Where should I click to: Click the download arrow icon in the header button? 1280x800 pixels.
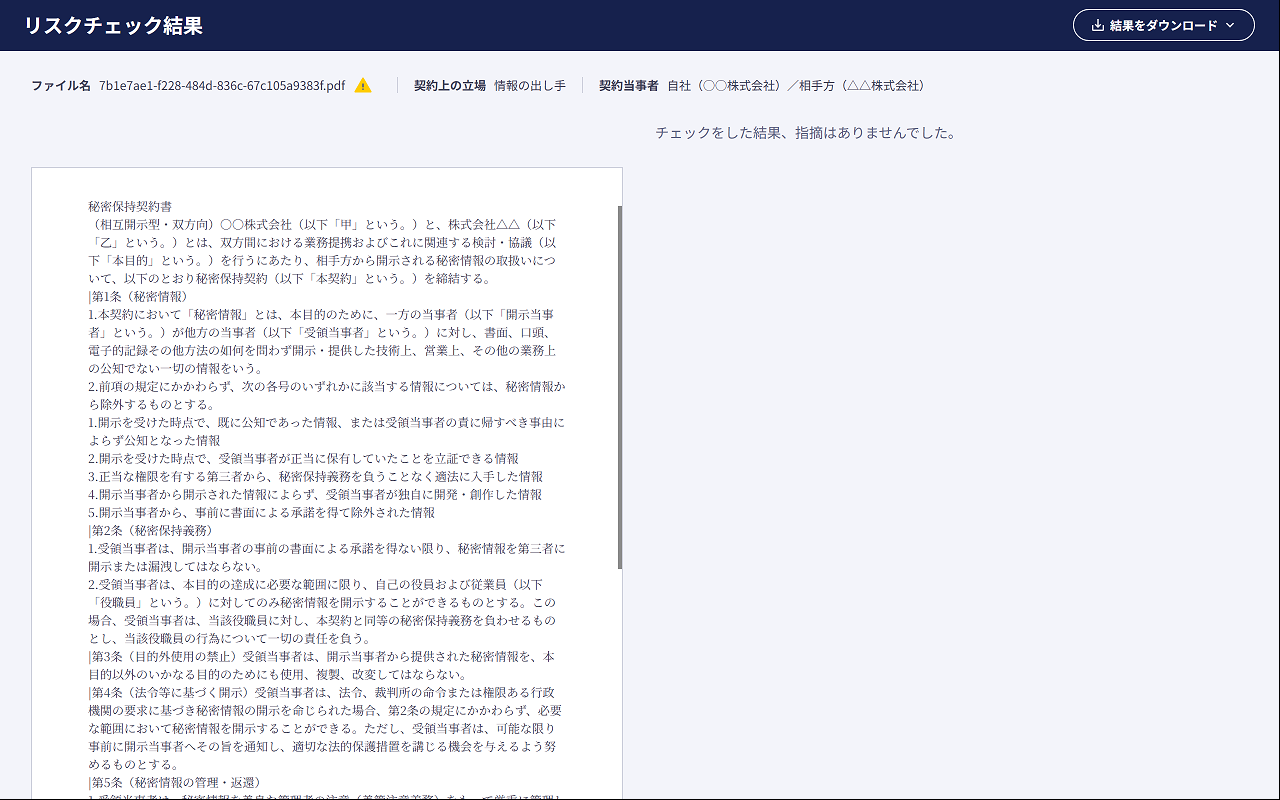[1097, 25]
